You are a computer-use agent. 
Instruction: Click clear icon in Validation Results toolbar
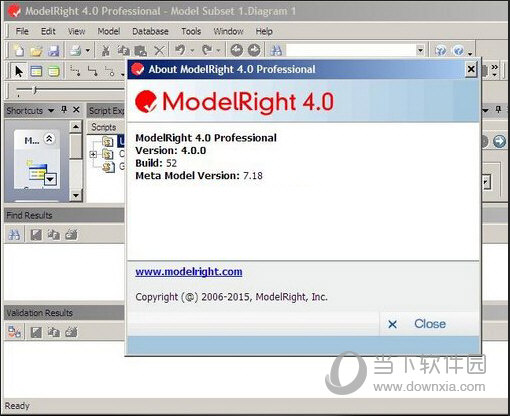click(71, 332)
